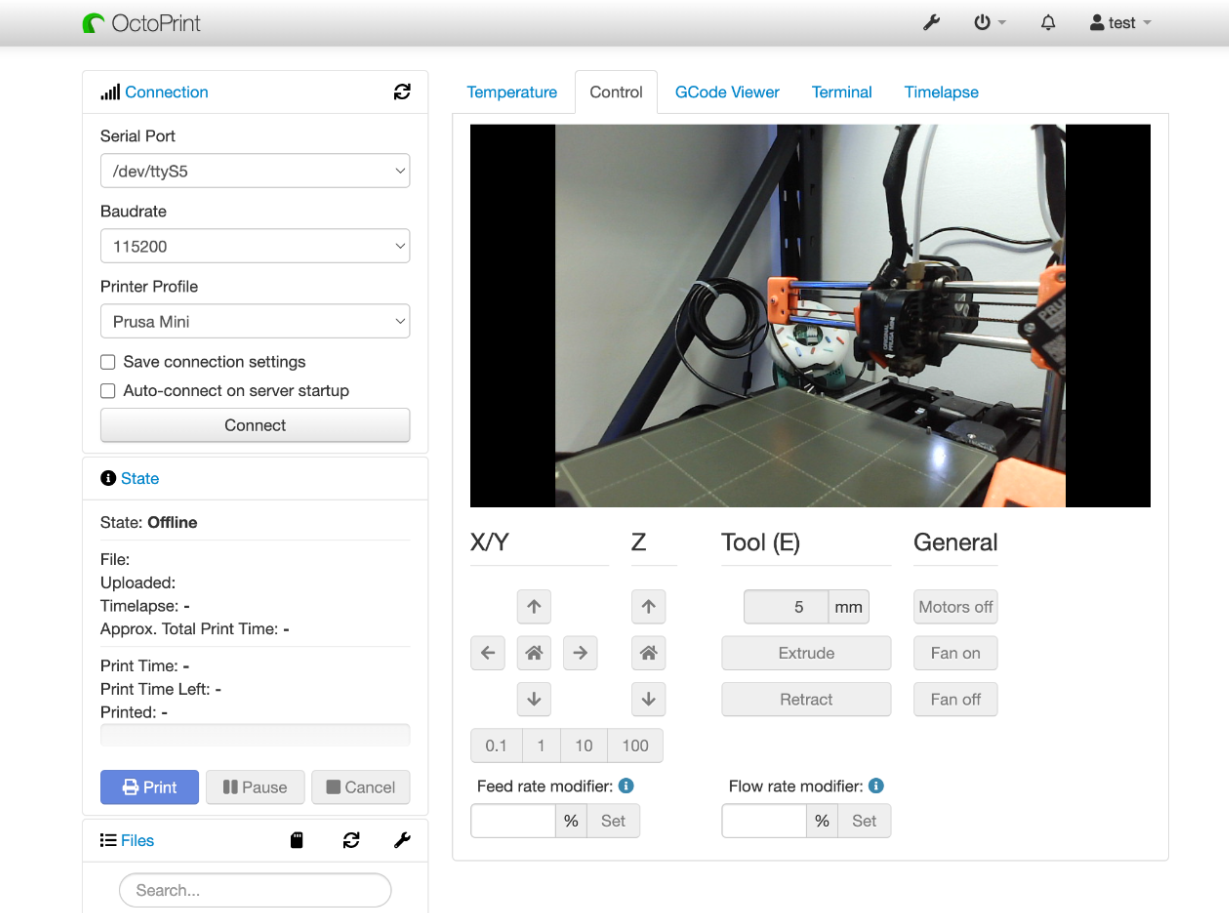
Task: Click the print progress bar
Action: [x=255, y=735]
